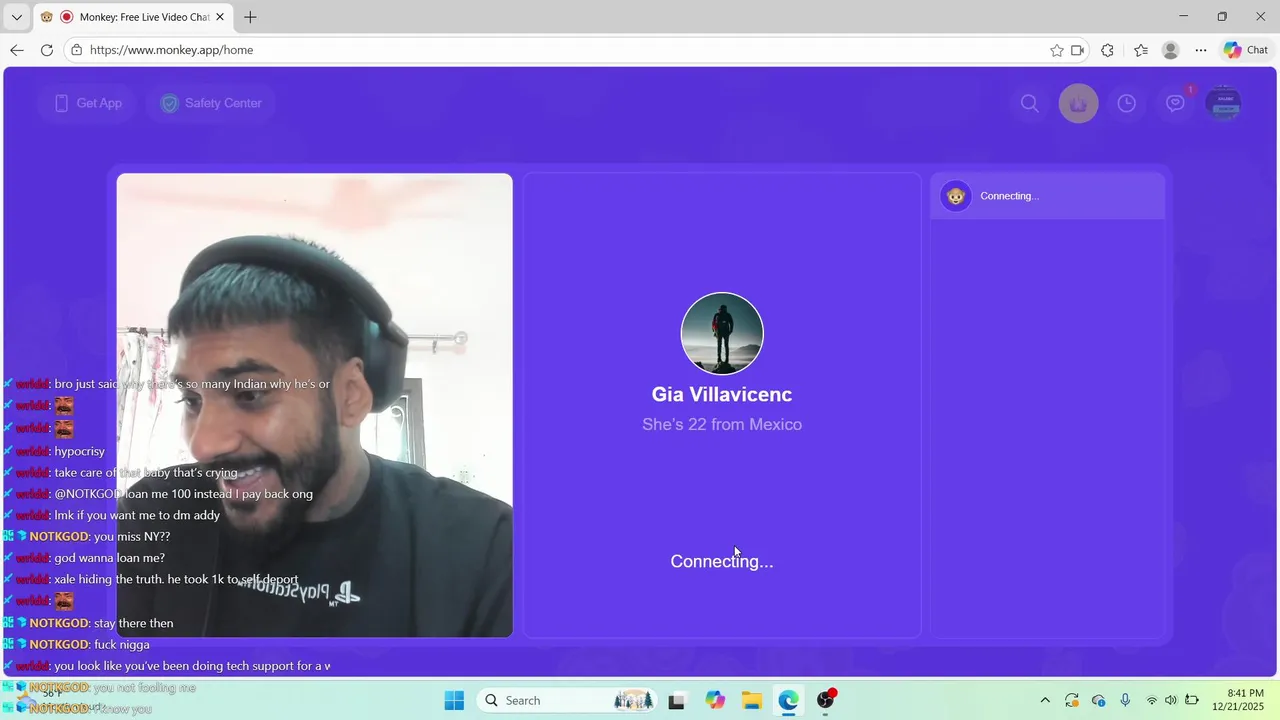Image resolution: width=1280 pixels, height=720 pixels.
Task: Click the OneDrive cloud tray icon
Action: (x=1099, y=700)
